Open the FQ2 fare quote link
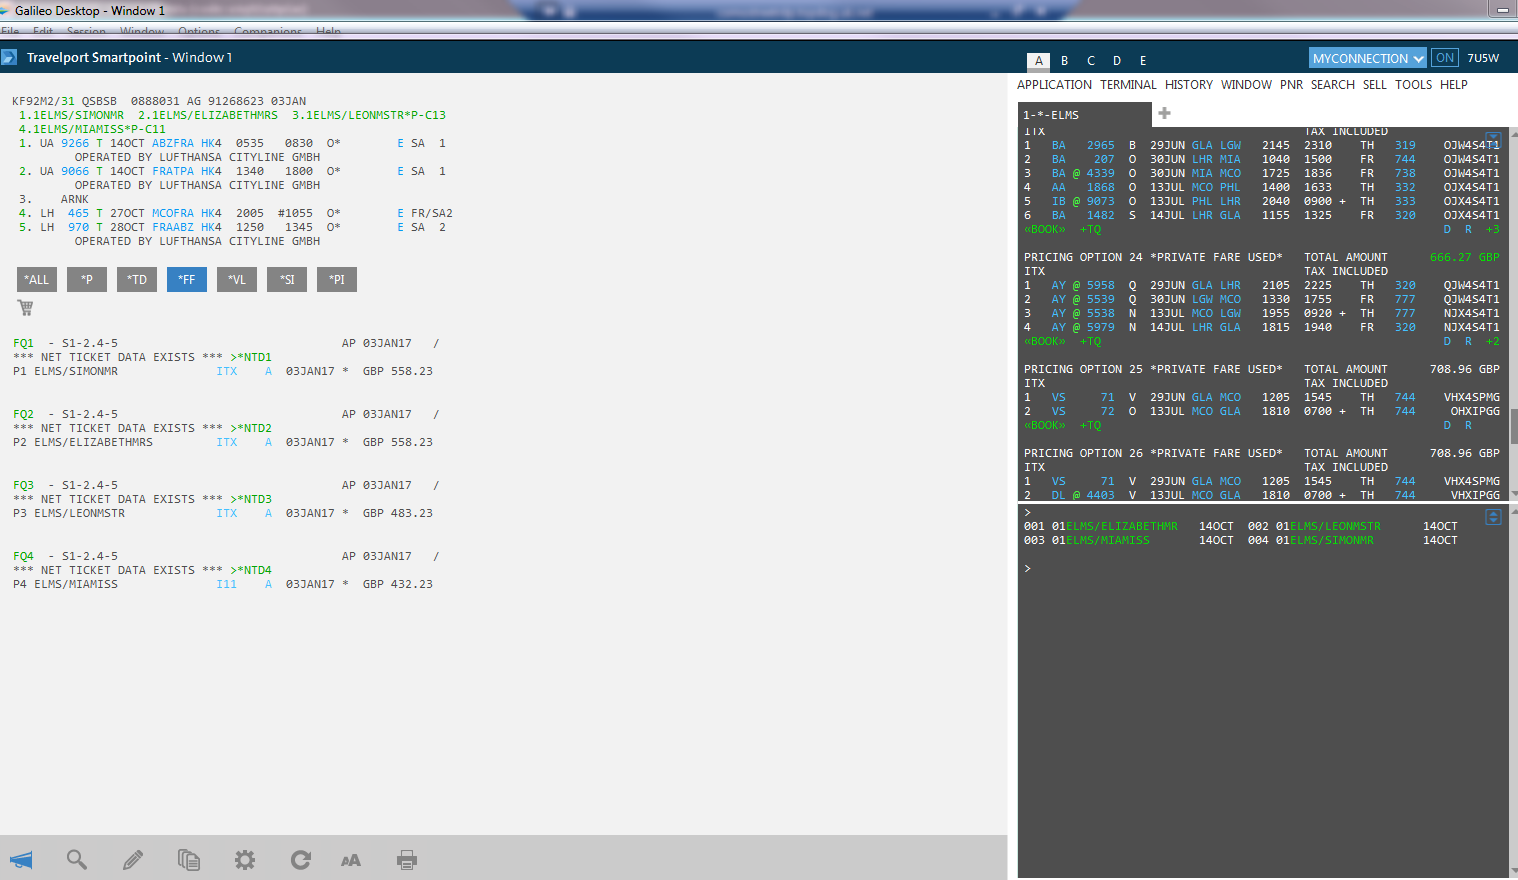Viewport: 1518px width, 880px height. [x=23, y=414]
